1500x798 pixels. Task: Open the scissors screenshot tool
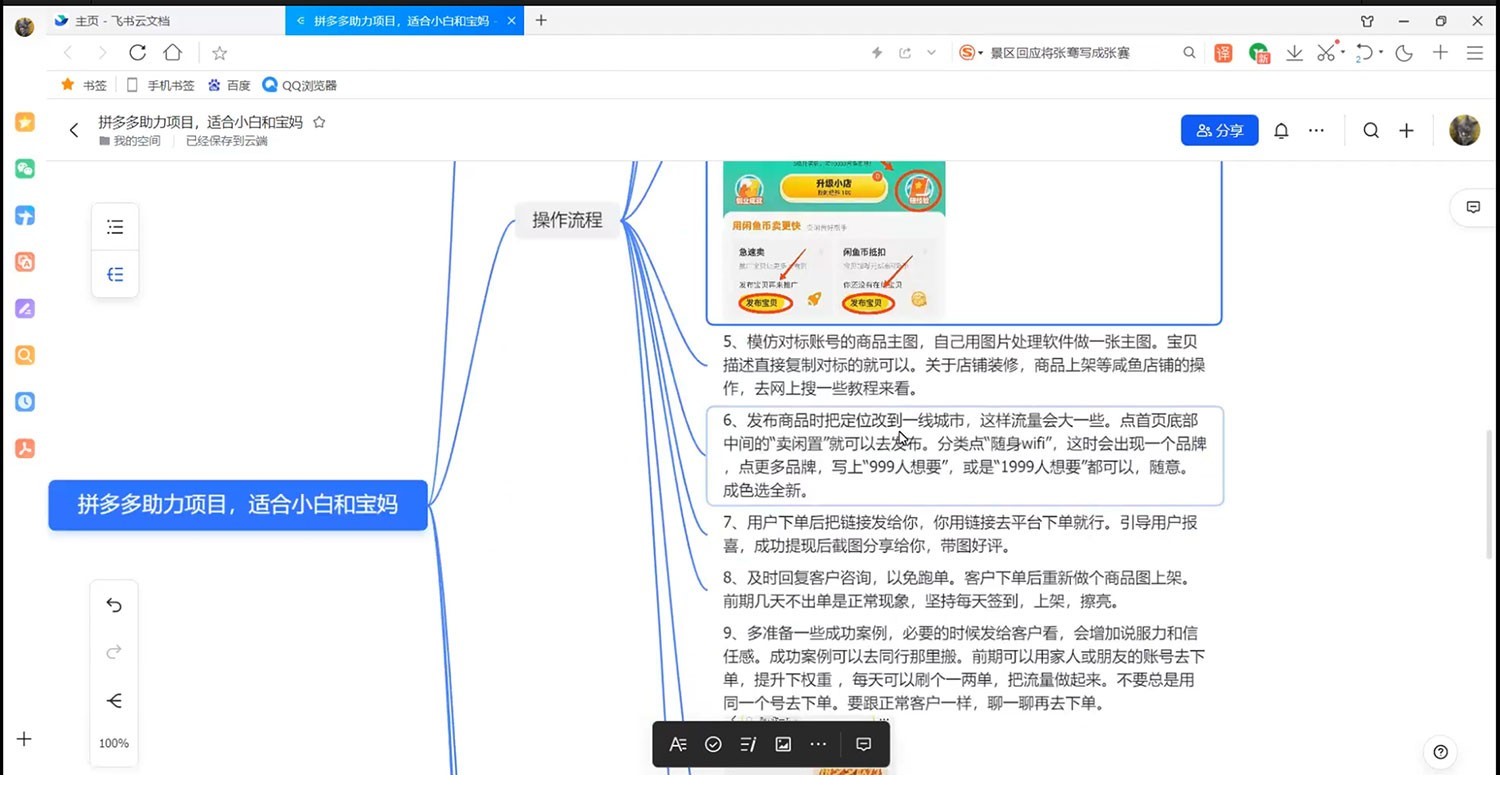pyautogui.click(x=1326, y=53)
